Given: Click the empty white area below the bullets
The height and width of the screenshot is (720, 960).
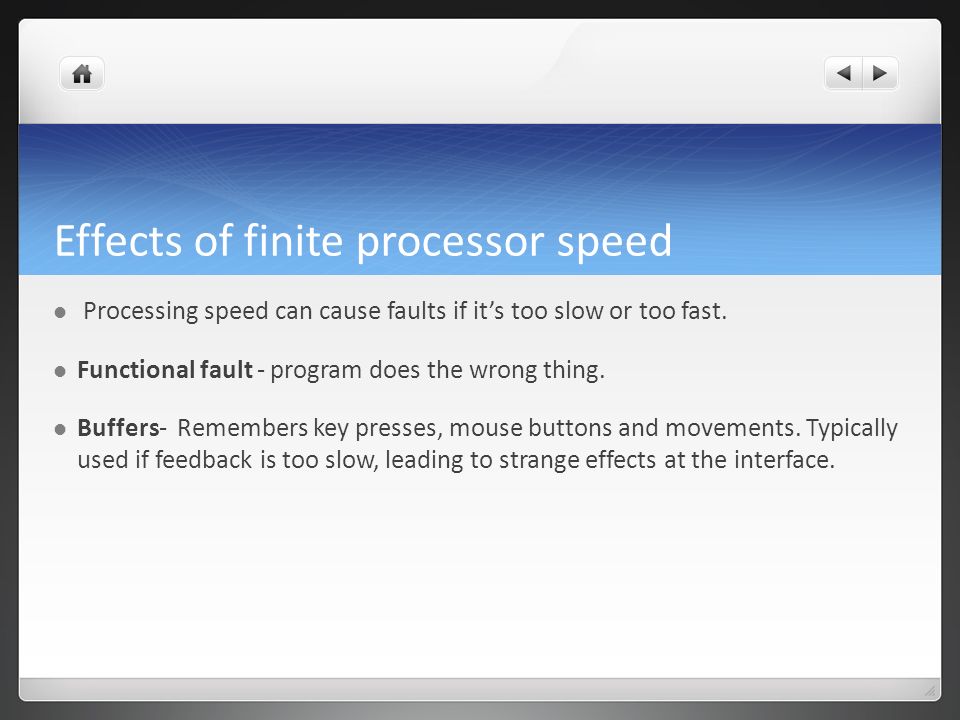Looking at the screenshot, I should tap(480, 576).
